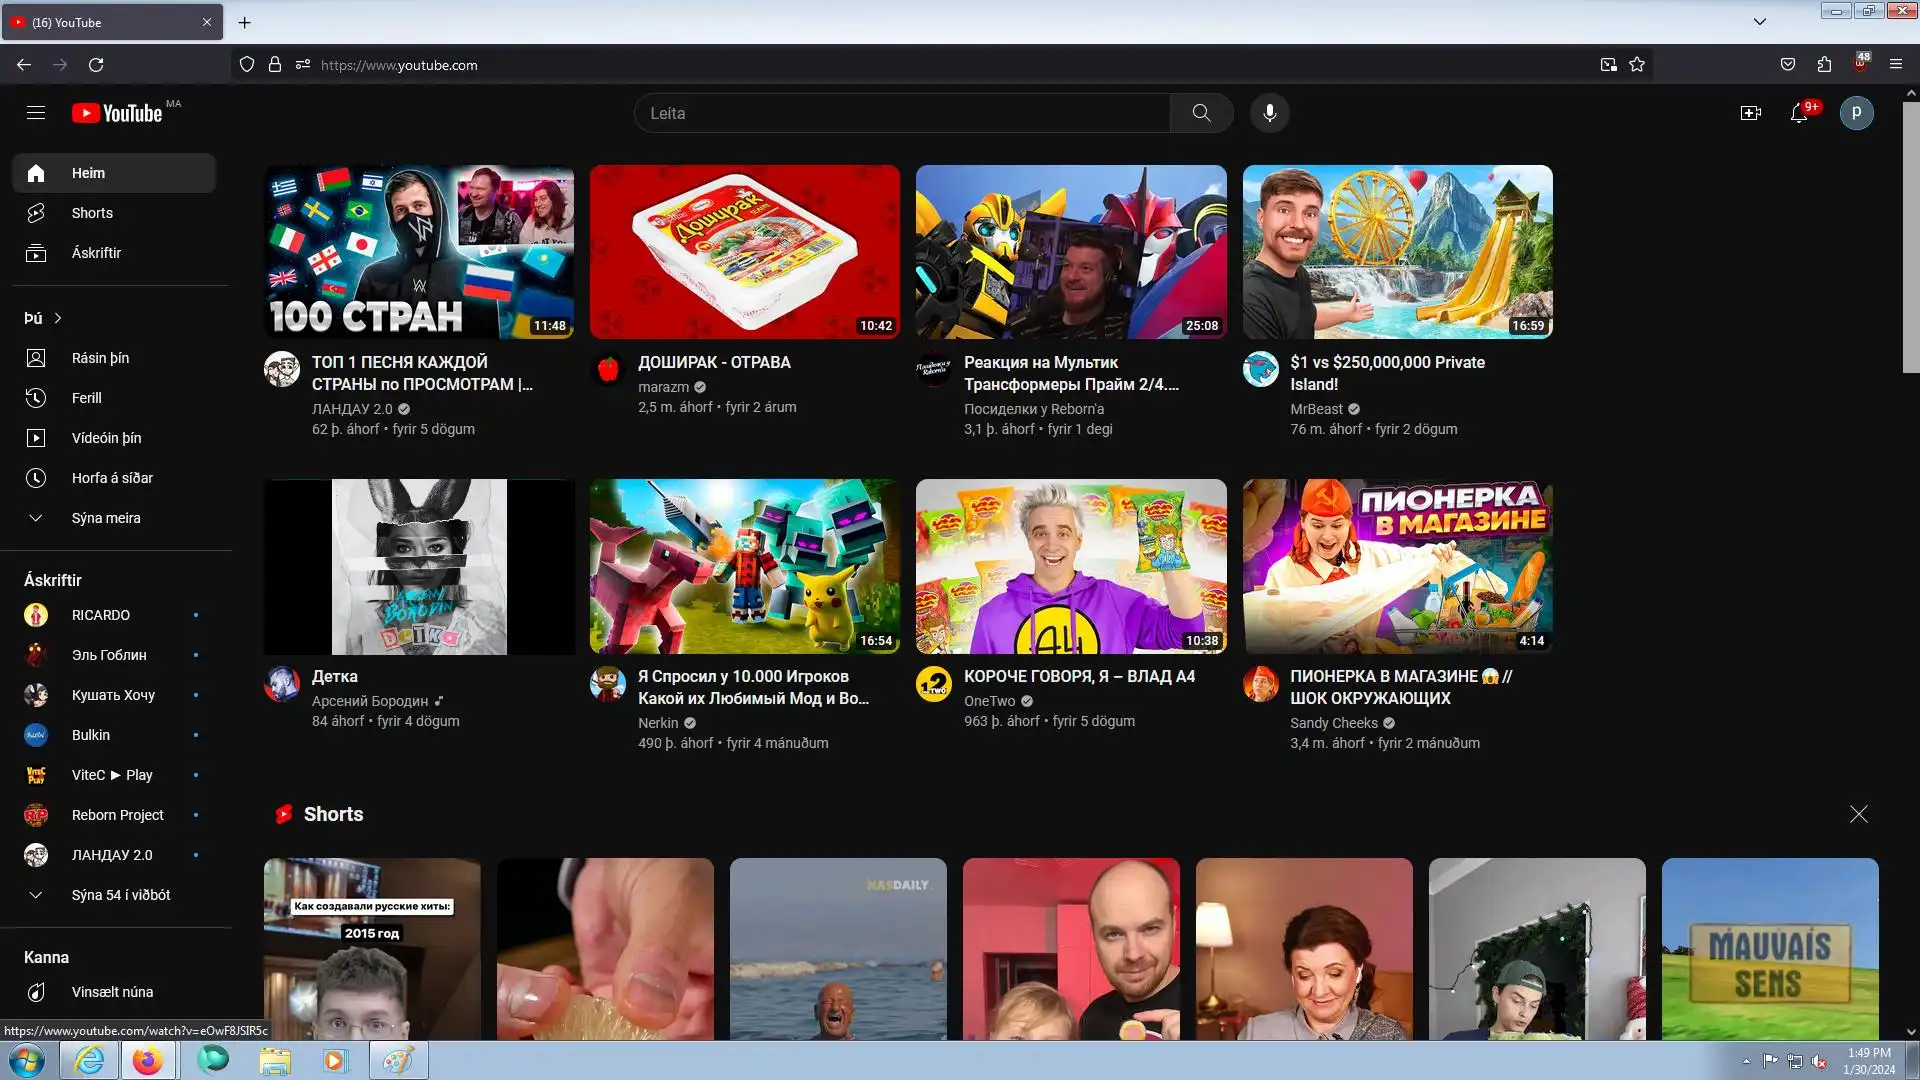The height and width of the screenshot is (1080, 1920).
Task: Toggle the hamburger guide menu
Action: point(36,113)
